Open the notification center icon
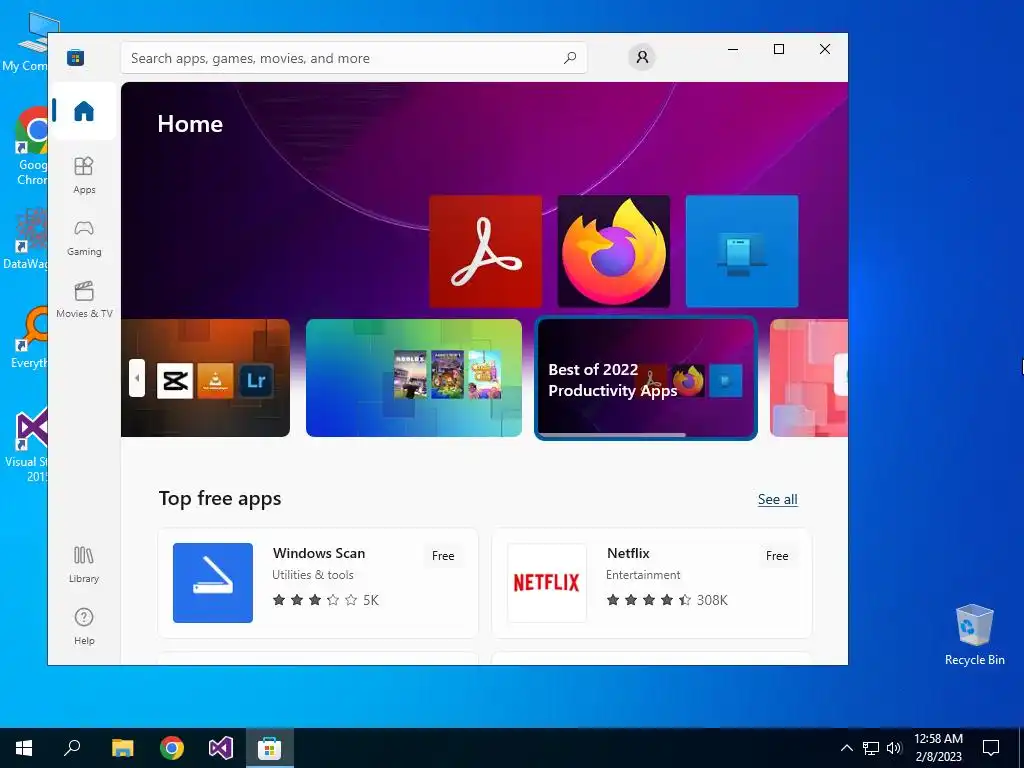Image resolution: width=1024 pixels, height=768 pixels. click(991, 748)
